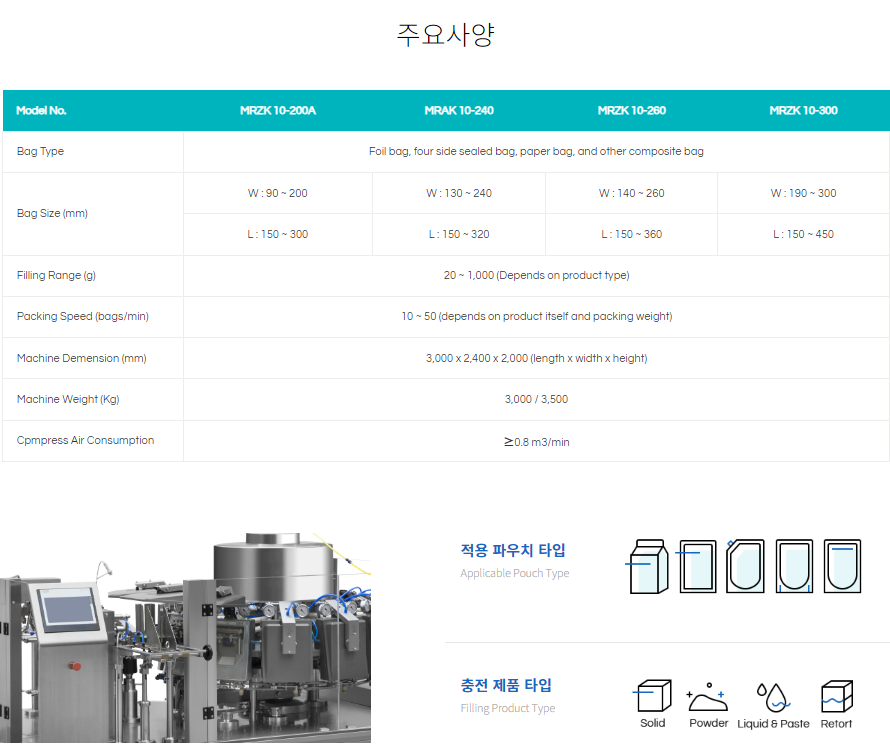
Task: Click the 3,000 x 2,400 x 2,000 value
Action: 536,358
